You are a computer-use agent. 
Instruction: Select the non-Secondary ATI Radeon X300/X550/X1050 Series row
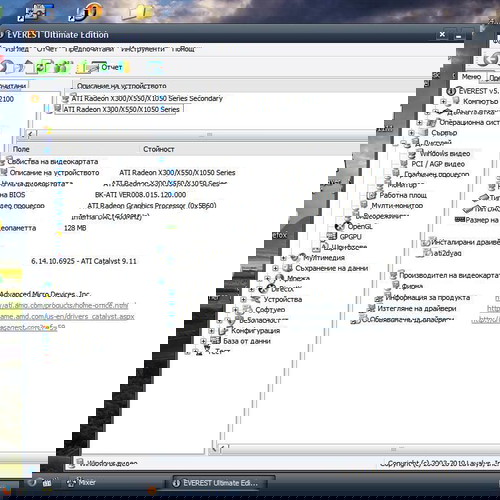(x=121, y=109)
